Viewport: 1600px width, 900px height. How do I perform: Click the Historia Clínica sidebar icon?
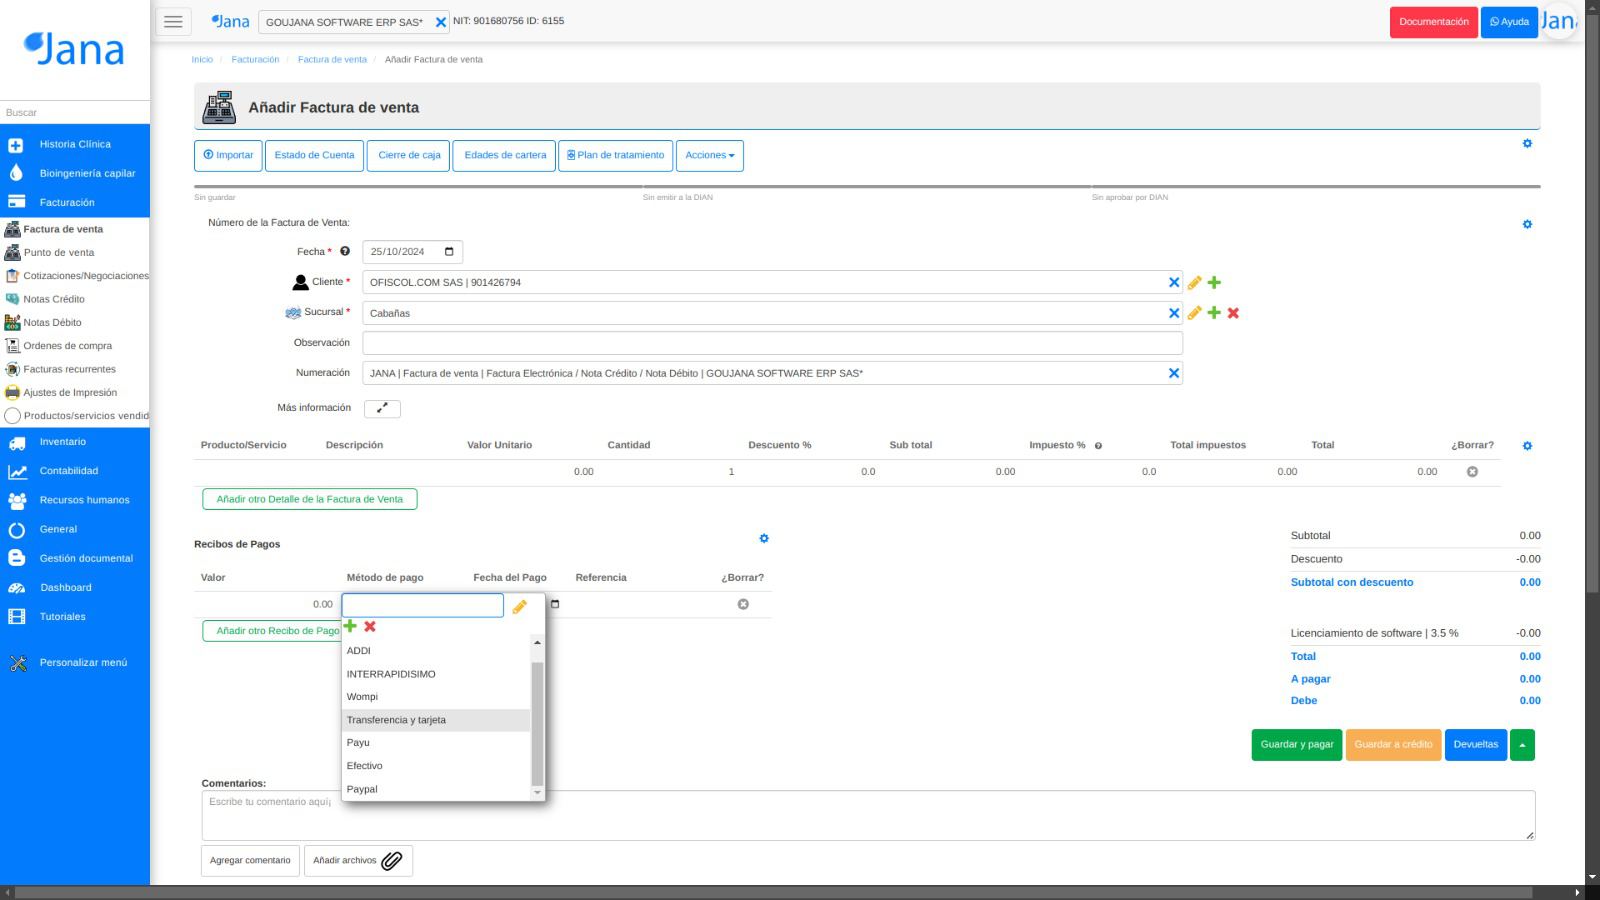[x=16, y=145]
